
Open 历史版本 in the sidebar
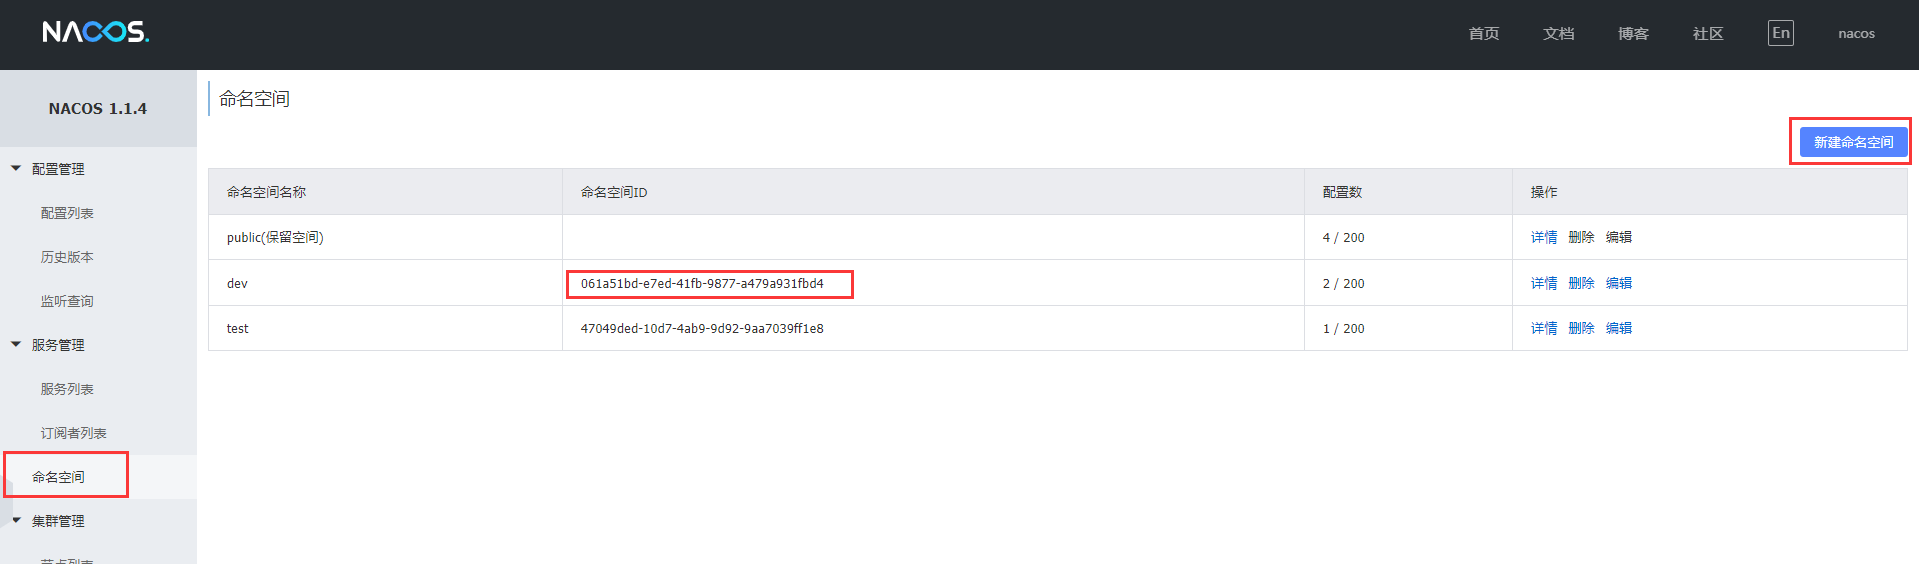point(67,257)
